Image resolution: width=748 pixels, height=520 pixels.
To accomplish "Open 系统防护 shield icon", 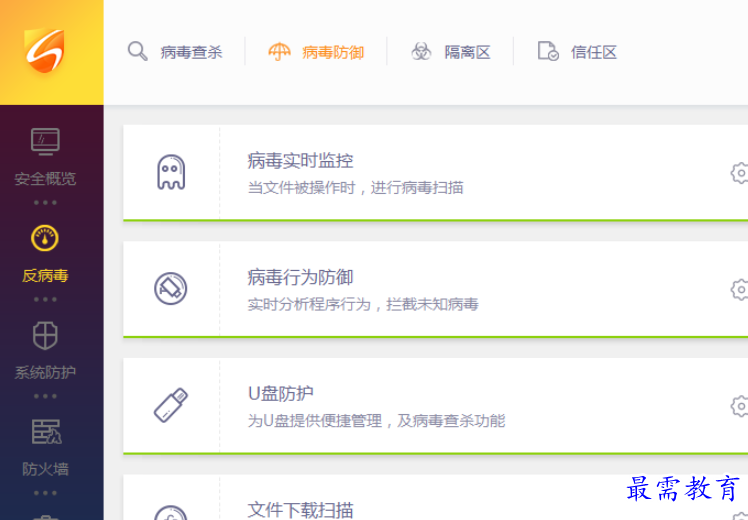I will (45, 335).
